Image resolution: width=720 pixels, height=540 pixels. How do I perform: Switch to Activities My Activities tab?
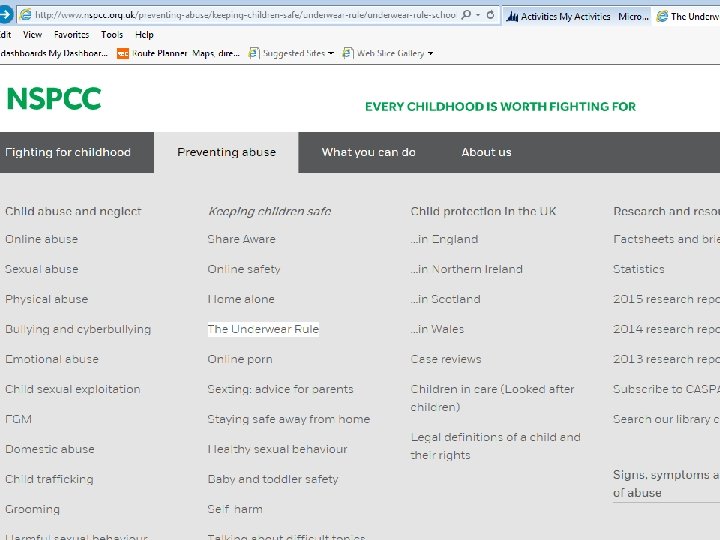coord(577,17)
